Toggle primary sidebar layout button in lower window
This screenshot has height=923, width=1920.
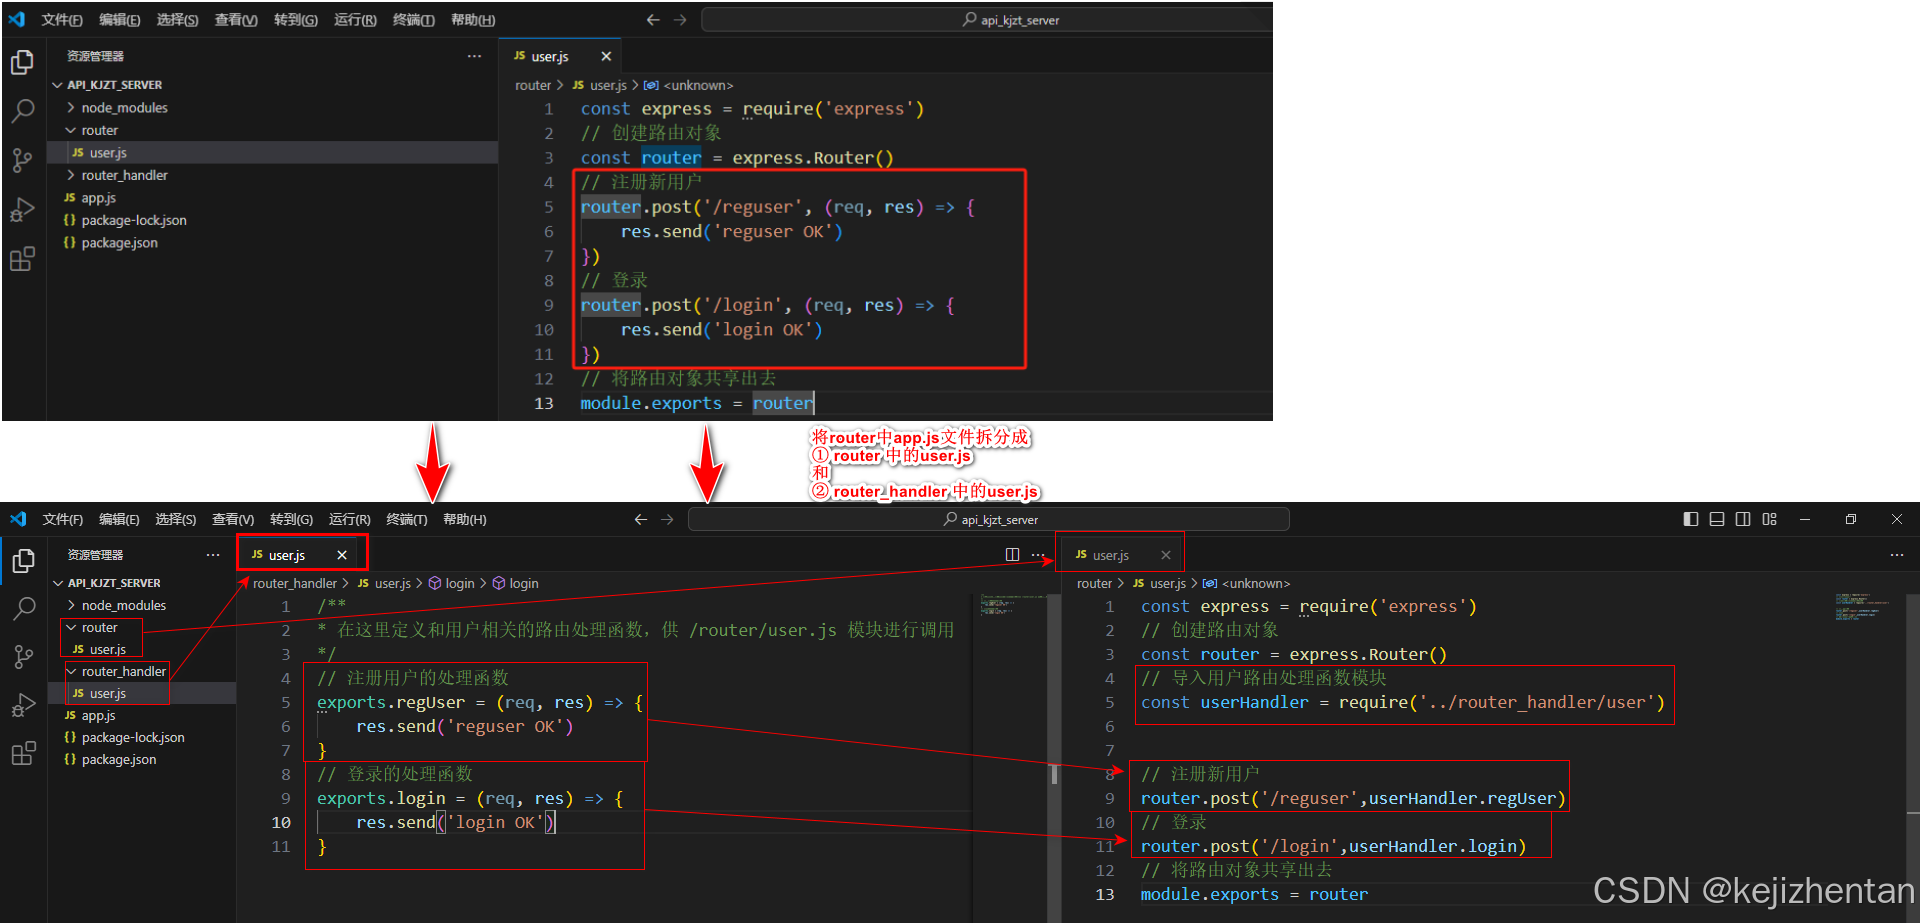click(1691, 519)
